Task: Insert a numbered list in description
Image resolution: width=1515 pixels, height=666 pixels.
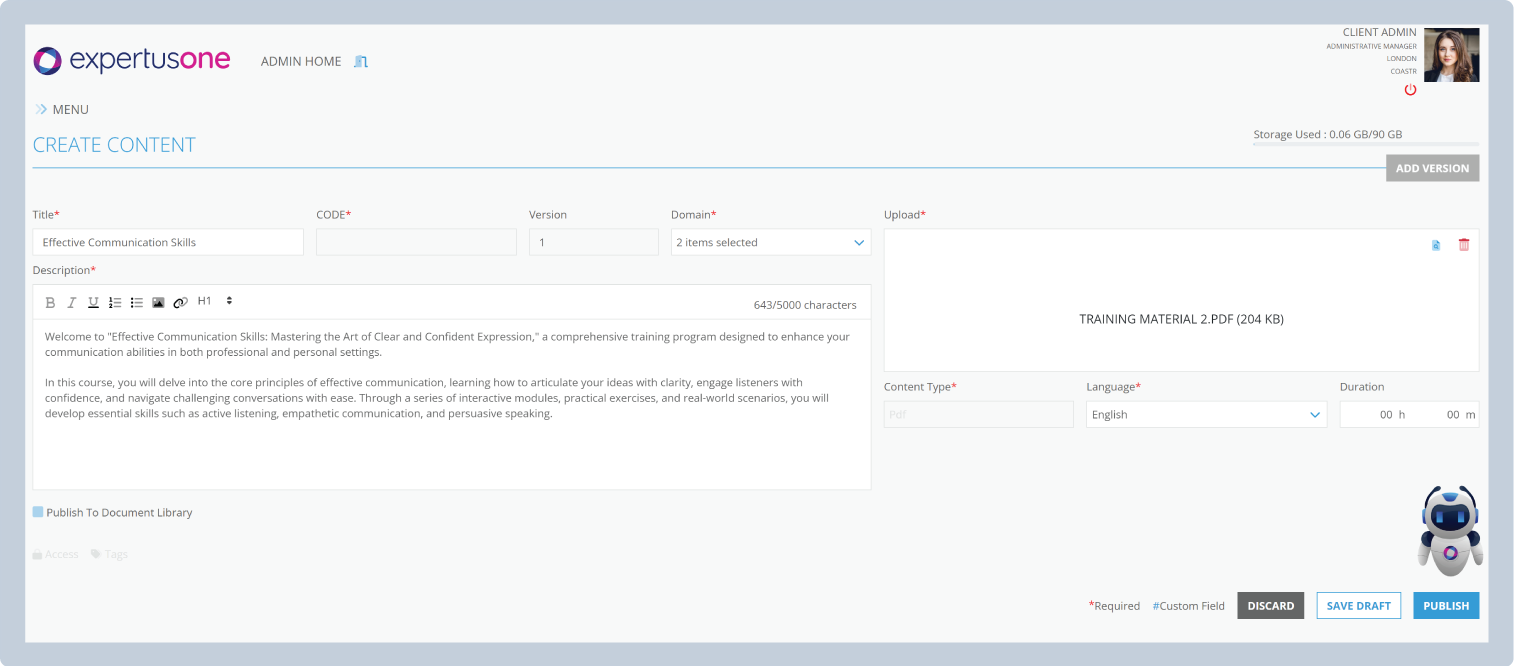Action: click(115, 302)
